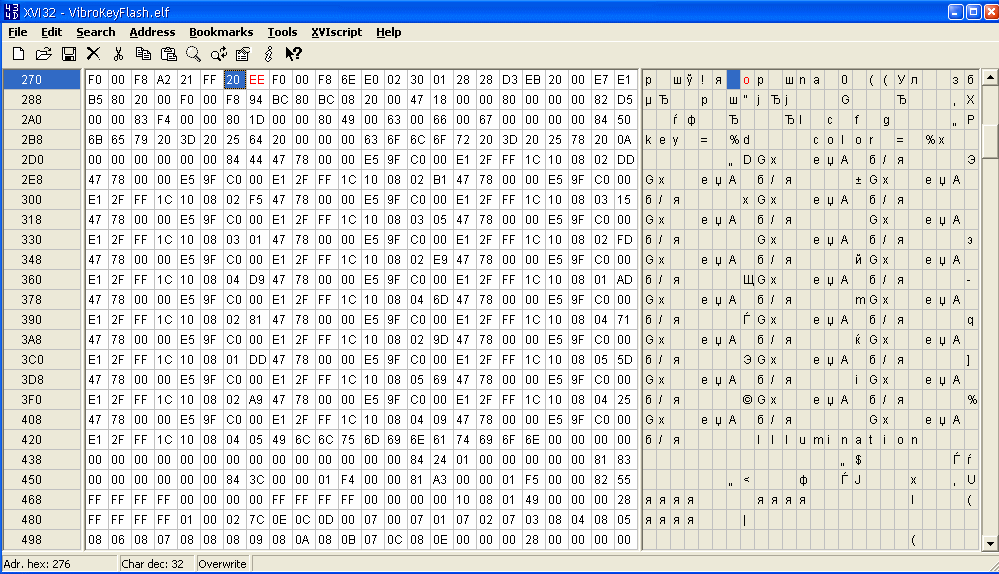Click the Open file folder icon
Screen dimensions: 999x574
[43, 54]
